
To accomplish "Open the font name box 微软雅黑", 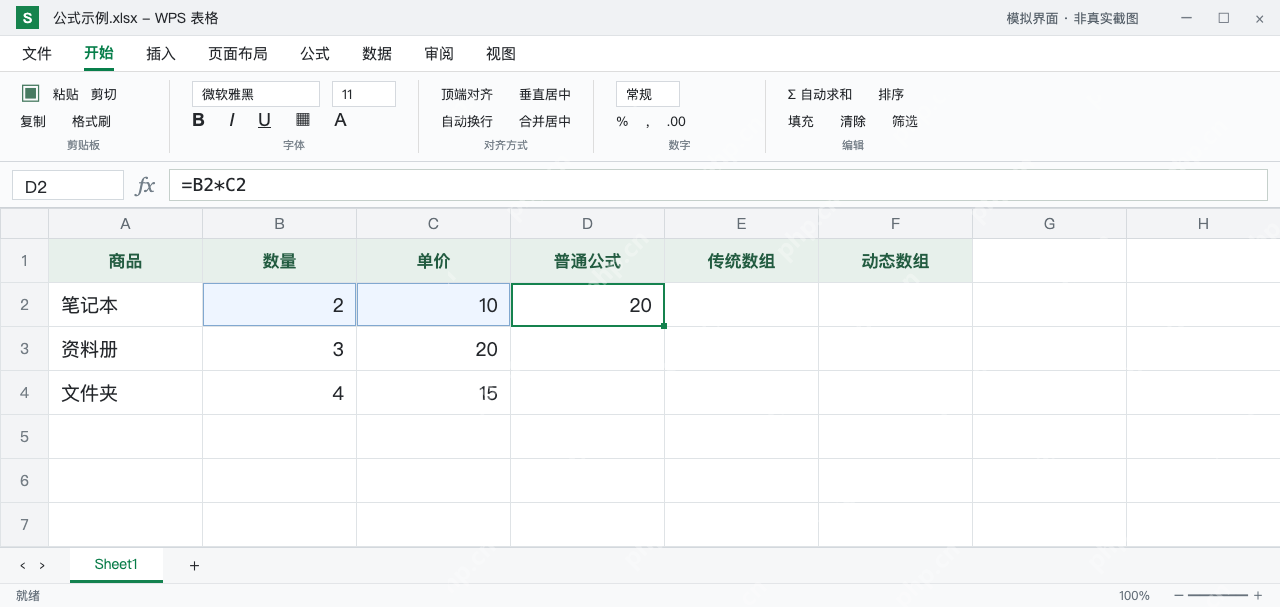I will point(256,94).
